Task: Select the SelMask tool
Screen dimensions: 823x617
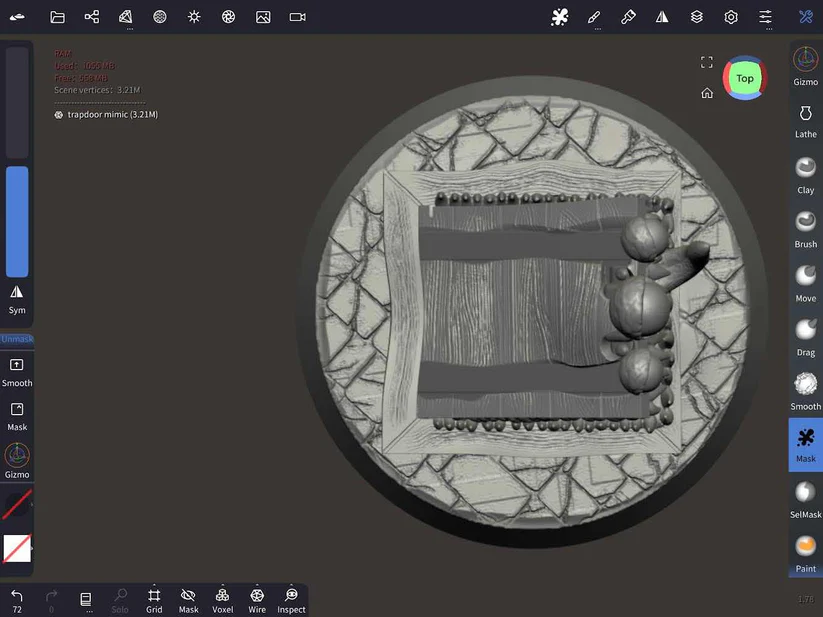Action: pos(805,501)
